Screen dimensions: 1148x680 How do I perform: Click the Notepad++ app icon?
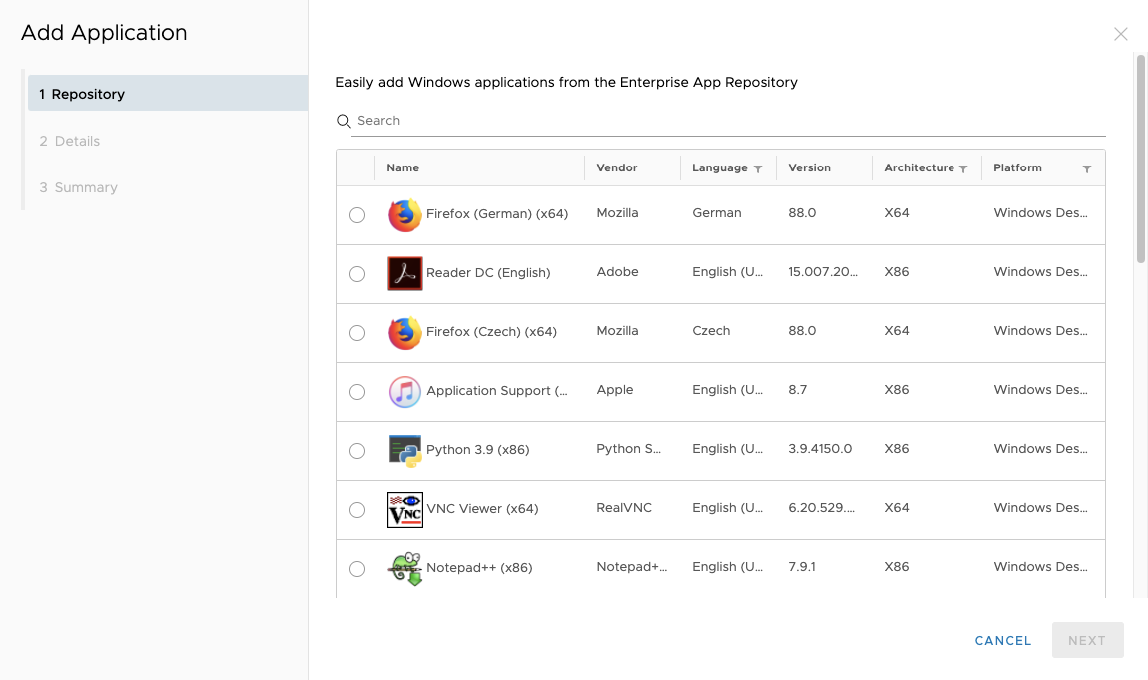404,568
